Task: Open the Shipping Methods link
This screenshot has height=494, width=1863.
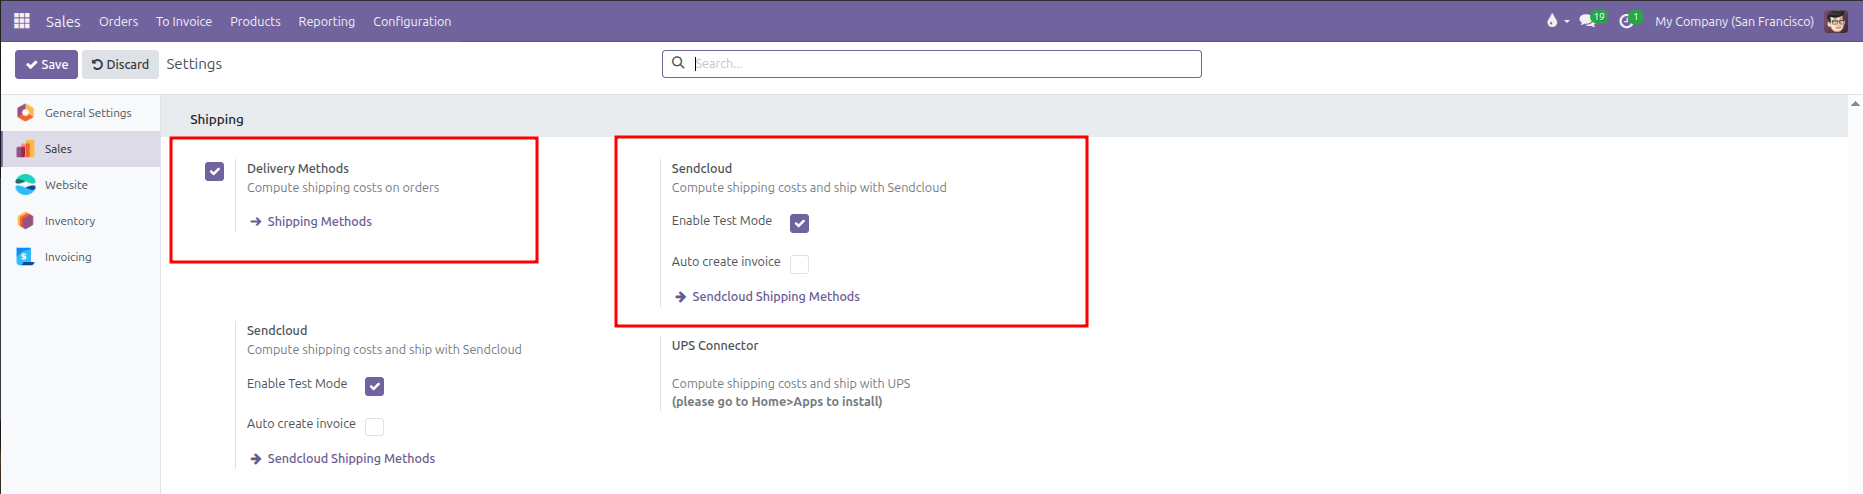Action: pos(319,222)
